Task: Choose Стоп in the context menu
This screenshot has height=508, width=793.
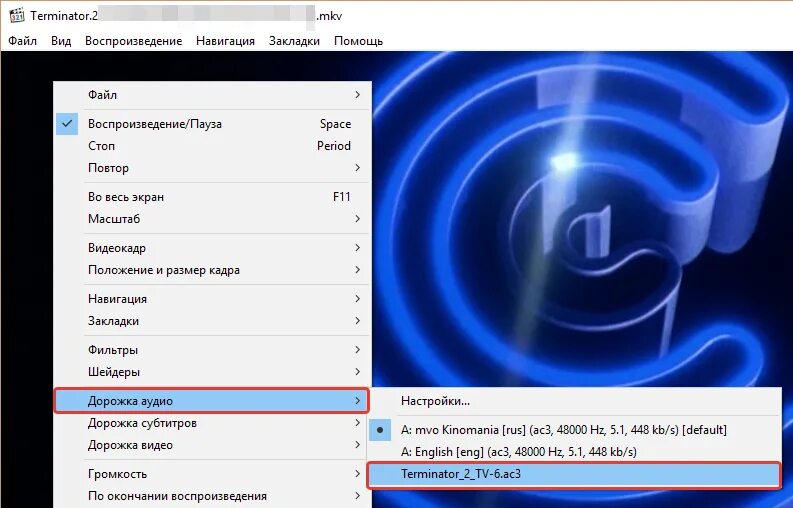Action: point(212,146)
